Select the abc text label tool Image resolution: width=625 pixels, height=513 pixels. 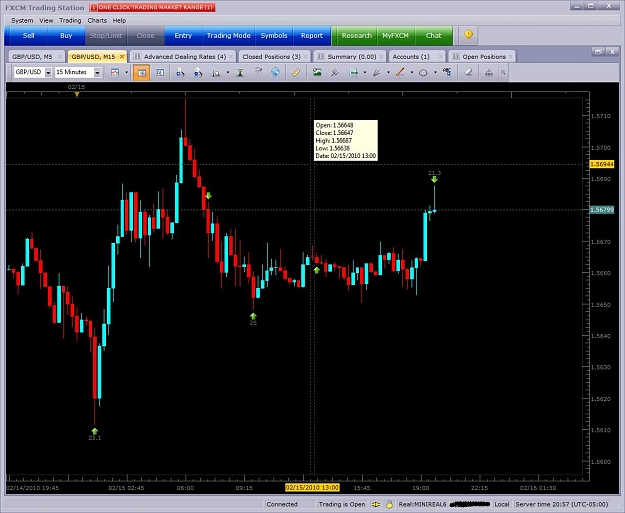pos(447,72)
